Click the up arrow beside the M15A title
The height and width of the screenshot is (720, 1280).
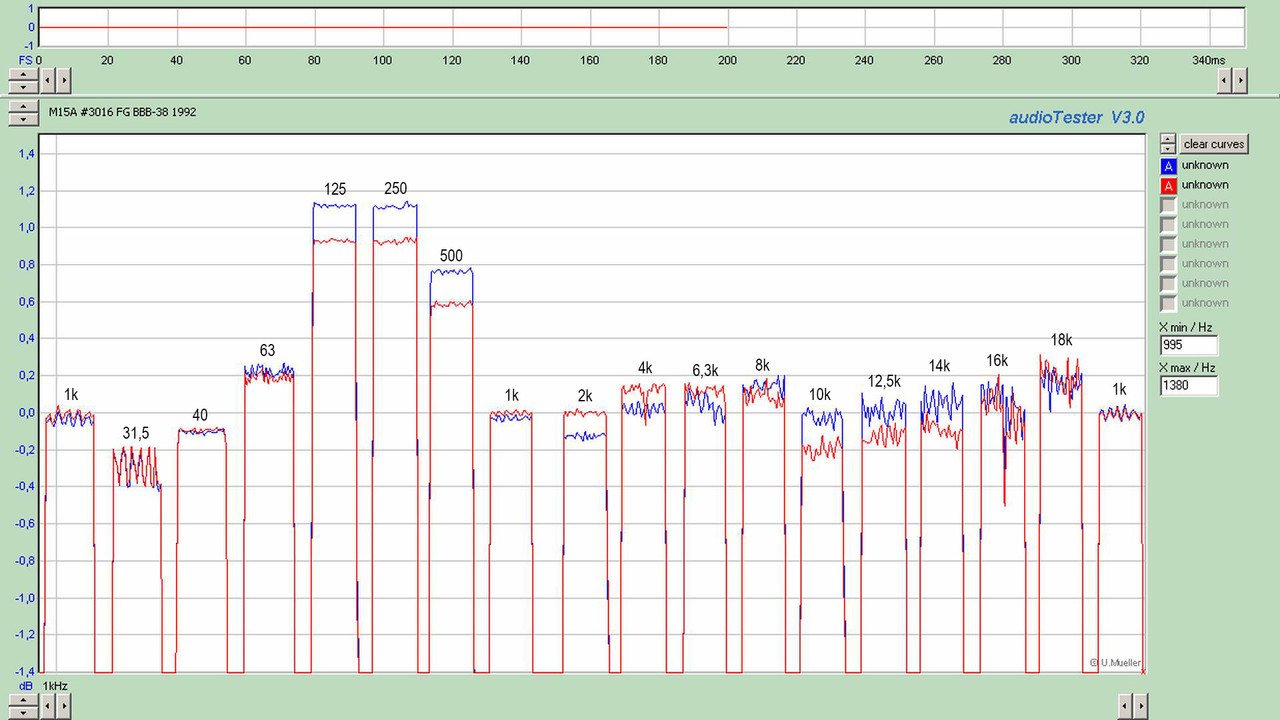click(x=23, y=106)
